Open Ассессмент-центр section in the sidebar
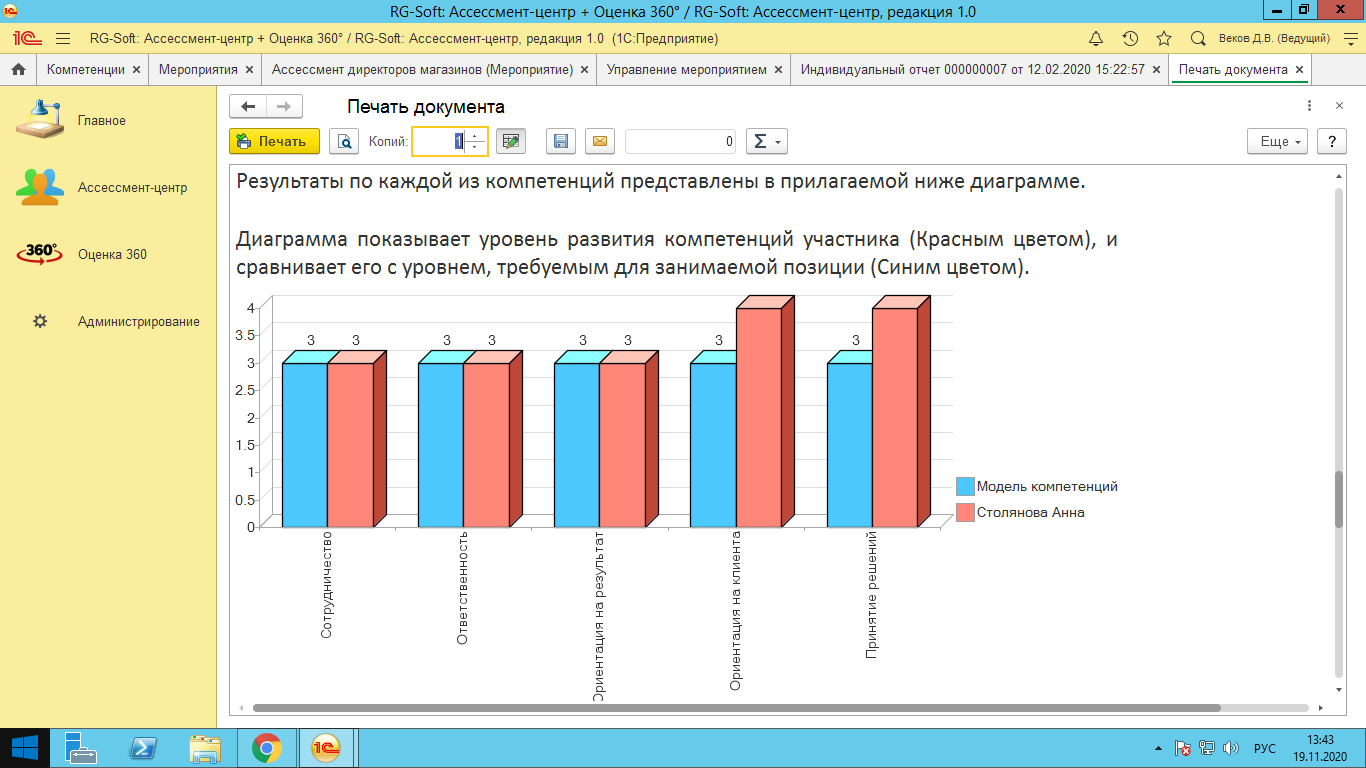 tap(102, 187)
